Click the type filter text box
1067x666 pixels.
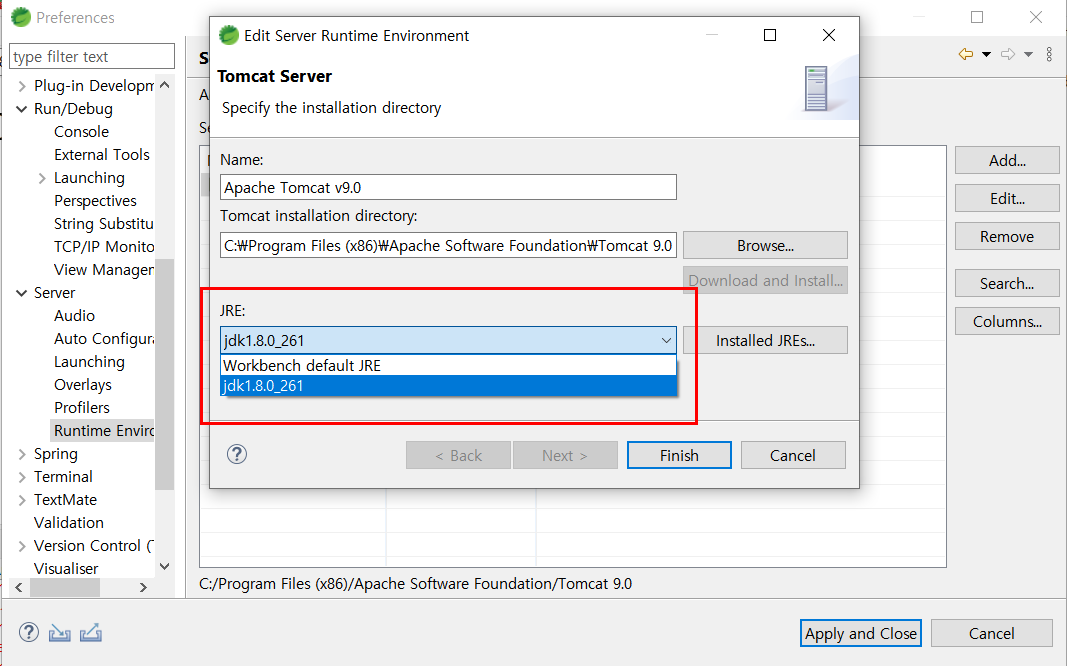92,56
